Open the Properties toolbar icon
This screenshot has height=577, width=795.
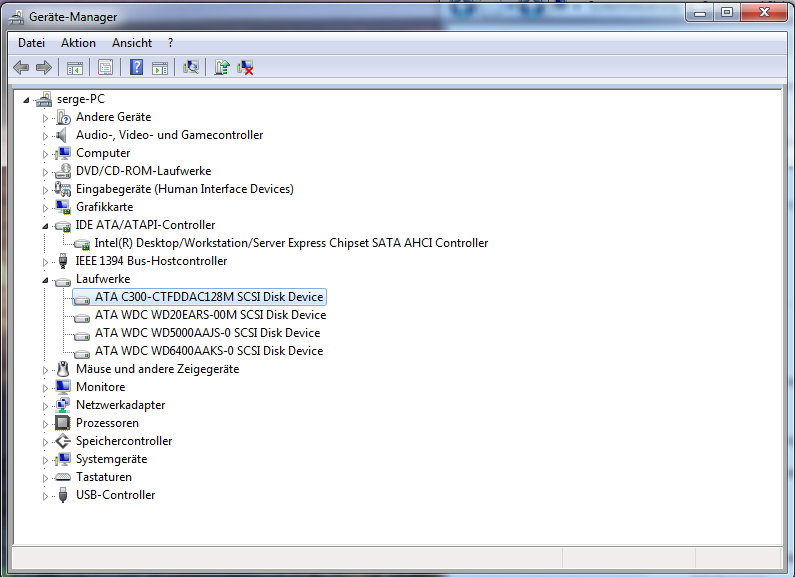point(105,67)
